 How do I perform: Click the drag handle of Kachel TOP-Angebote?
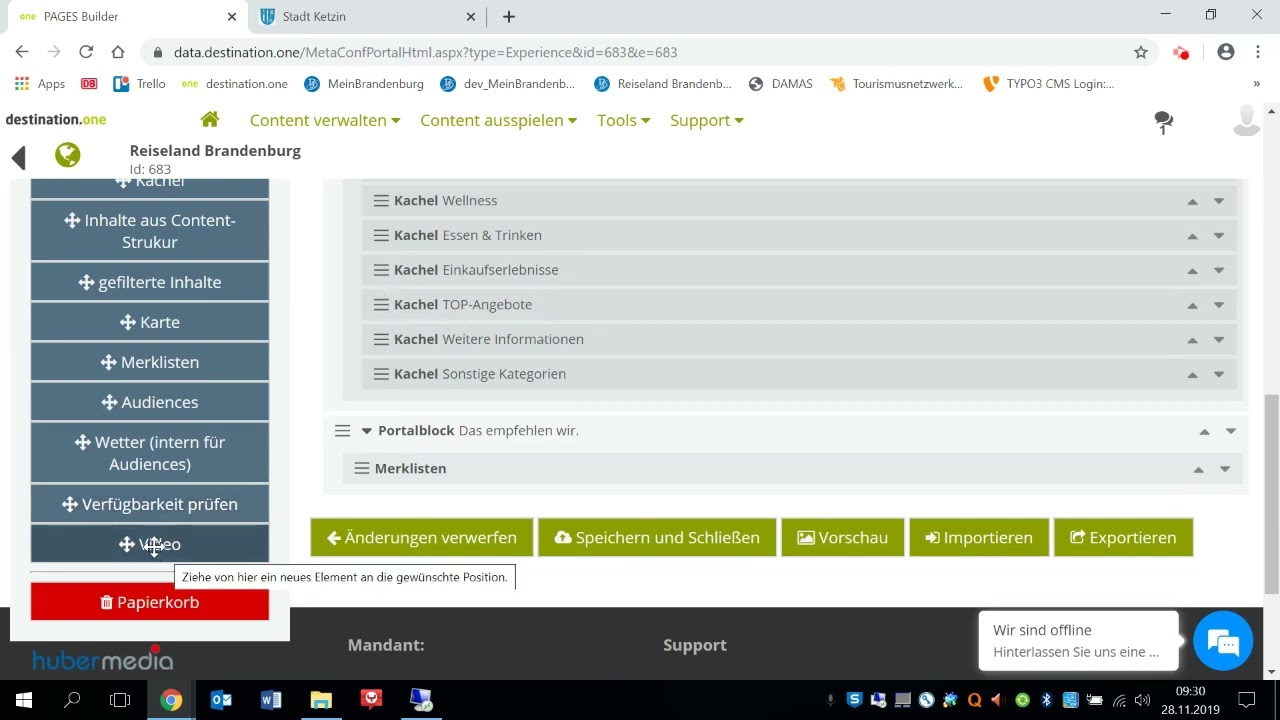381,305
